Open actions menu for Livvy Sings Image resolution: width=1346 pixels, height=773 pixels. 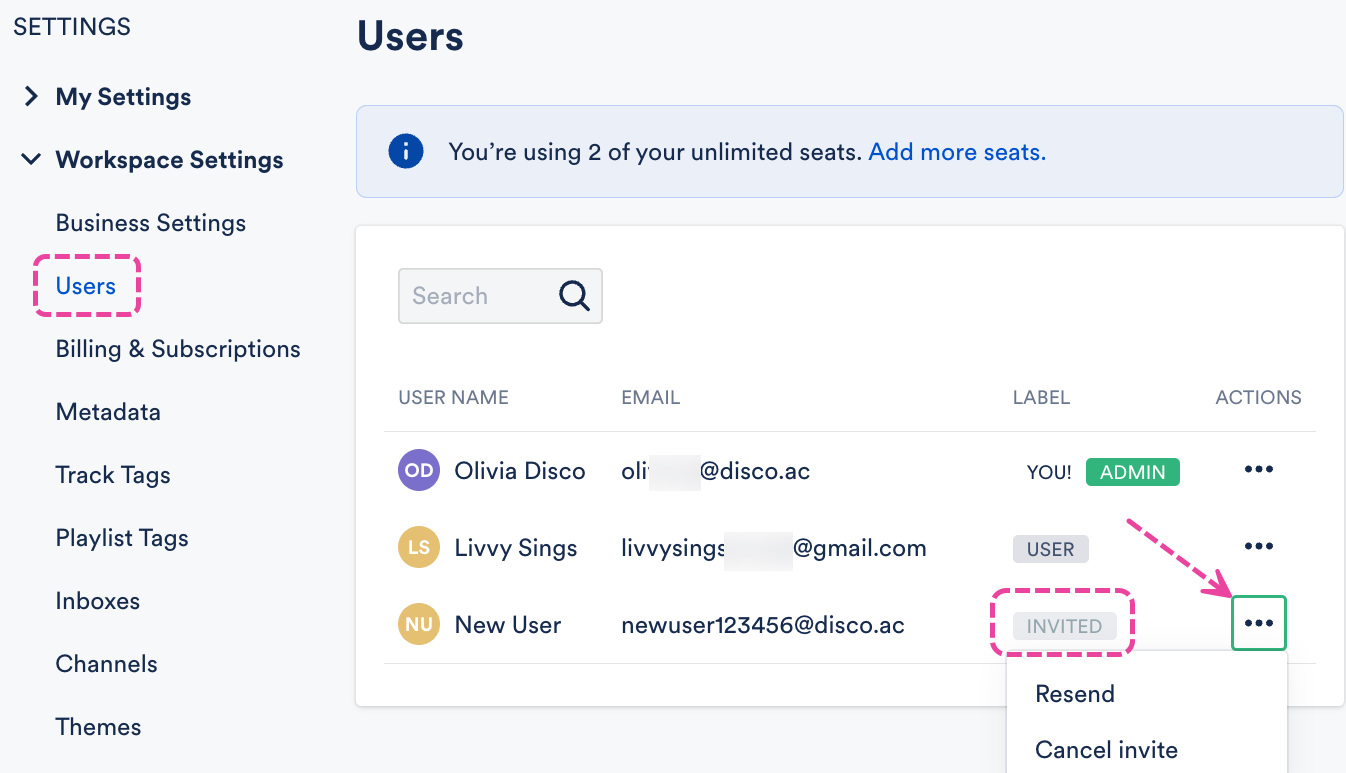1258,547
